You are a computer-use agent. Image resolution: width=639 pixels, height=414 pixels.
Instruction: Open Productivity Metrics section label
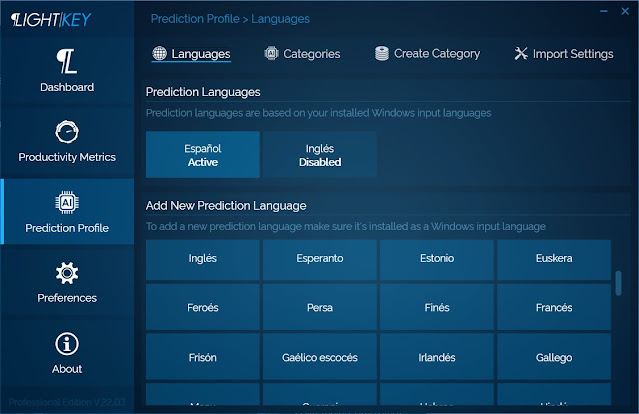[x=67, y=157]
